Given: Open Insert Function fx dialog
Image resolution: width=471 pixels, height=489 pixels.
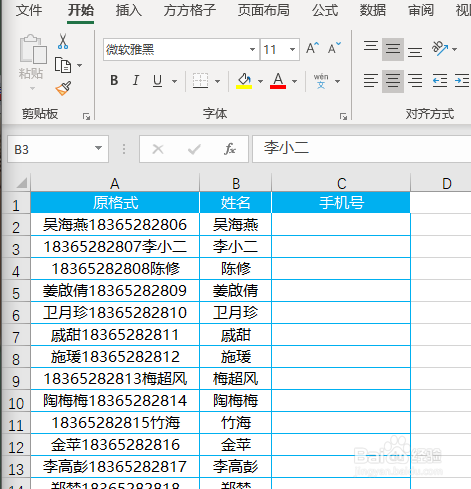Looking at the screenshot, I should 230,149.
